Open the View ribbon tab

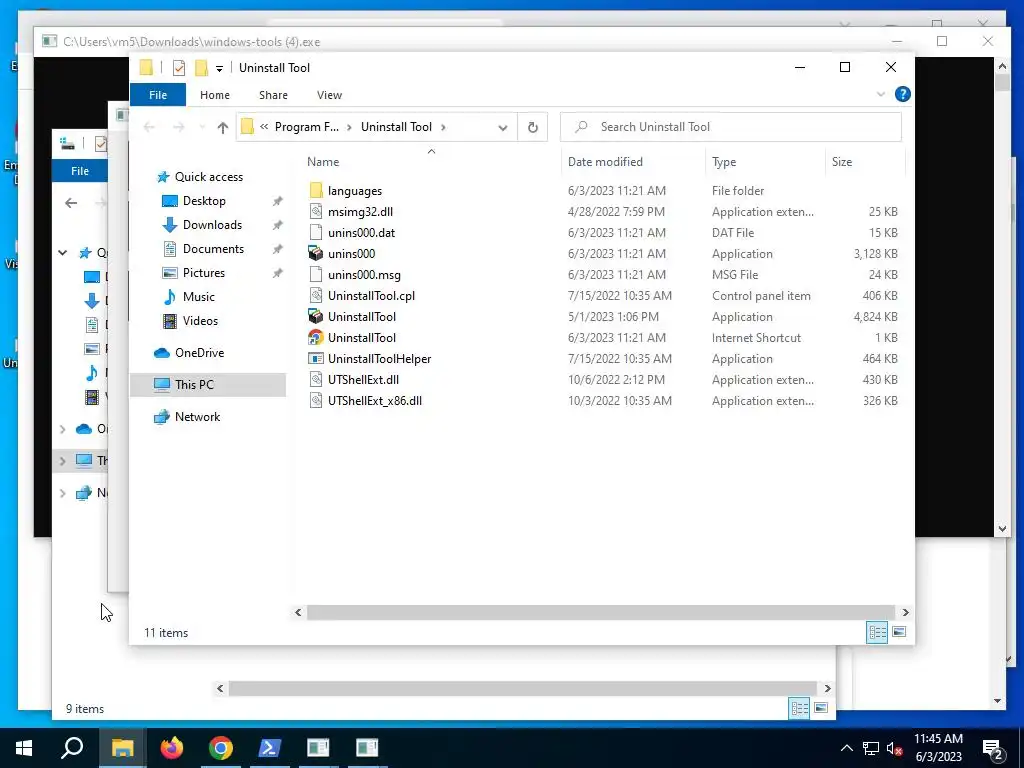[329, 95]
